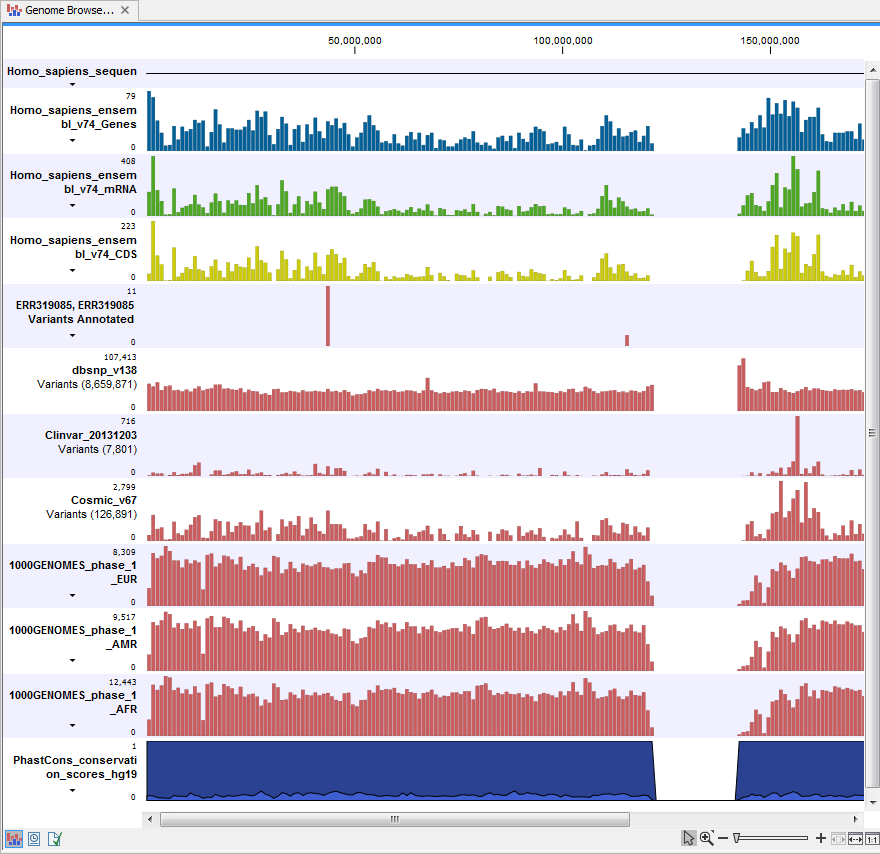This screenshot has height=854, width=880.
Task: Expand the ERR319085 Variants Annotated track menu
Action: pos(70,333)
